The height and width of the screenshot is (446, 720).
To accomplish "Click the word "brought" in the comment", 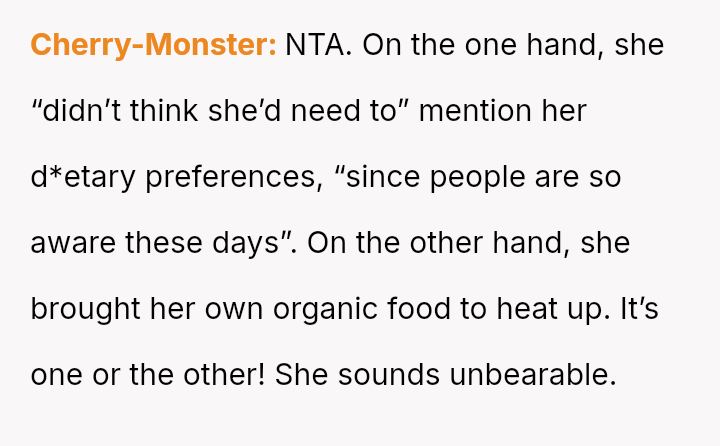I will coord(86,309).
